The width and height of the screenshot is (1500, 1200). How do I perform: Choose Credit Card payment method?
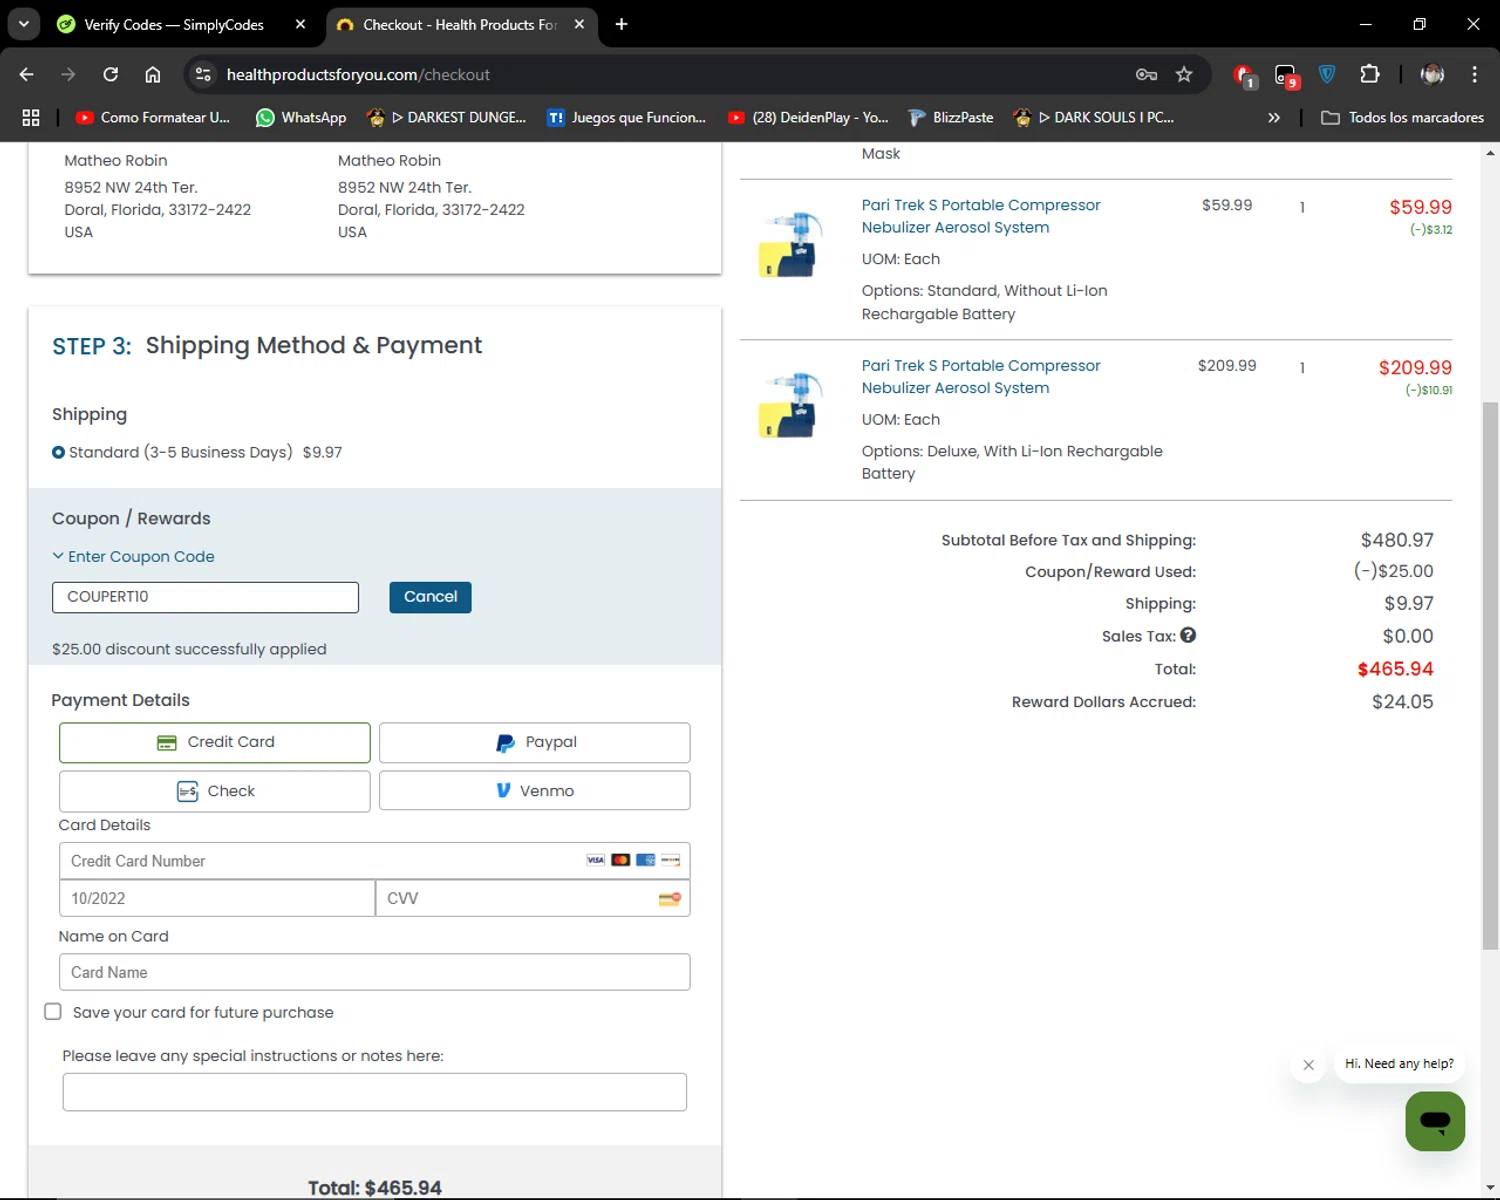[x=215, y=742]
